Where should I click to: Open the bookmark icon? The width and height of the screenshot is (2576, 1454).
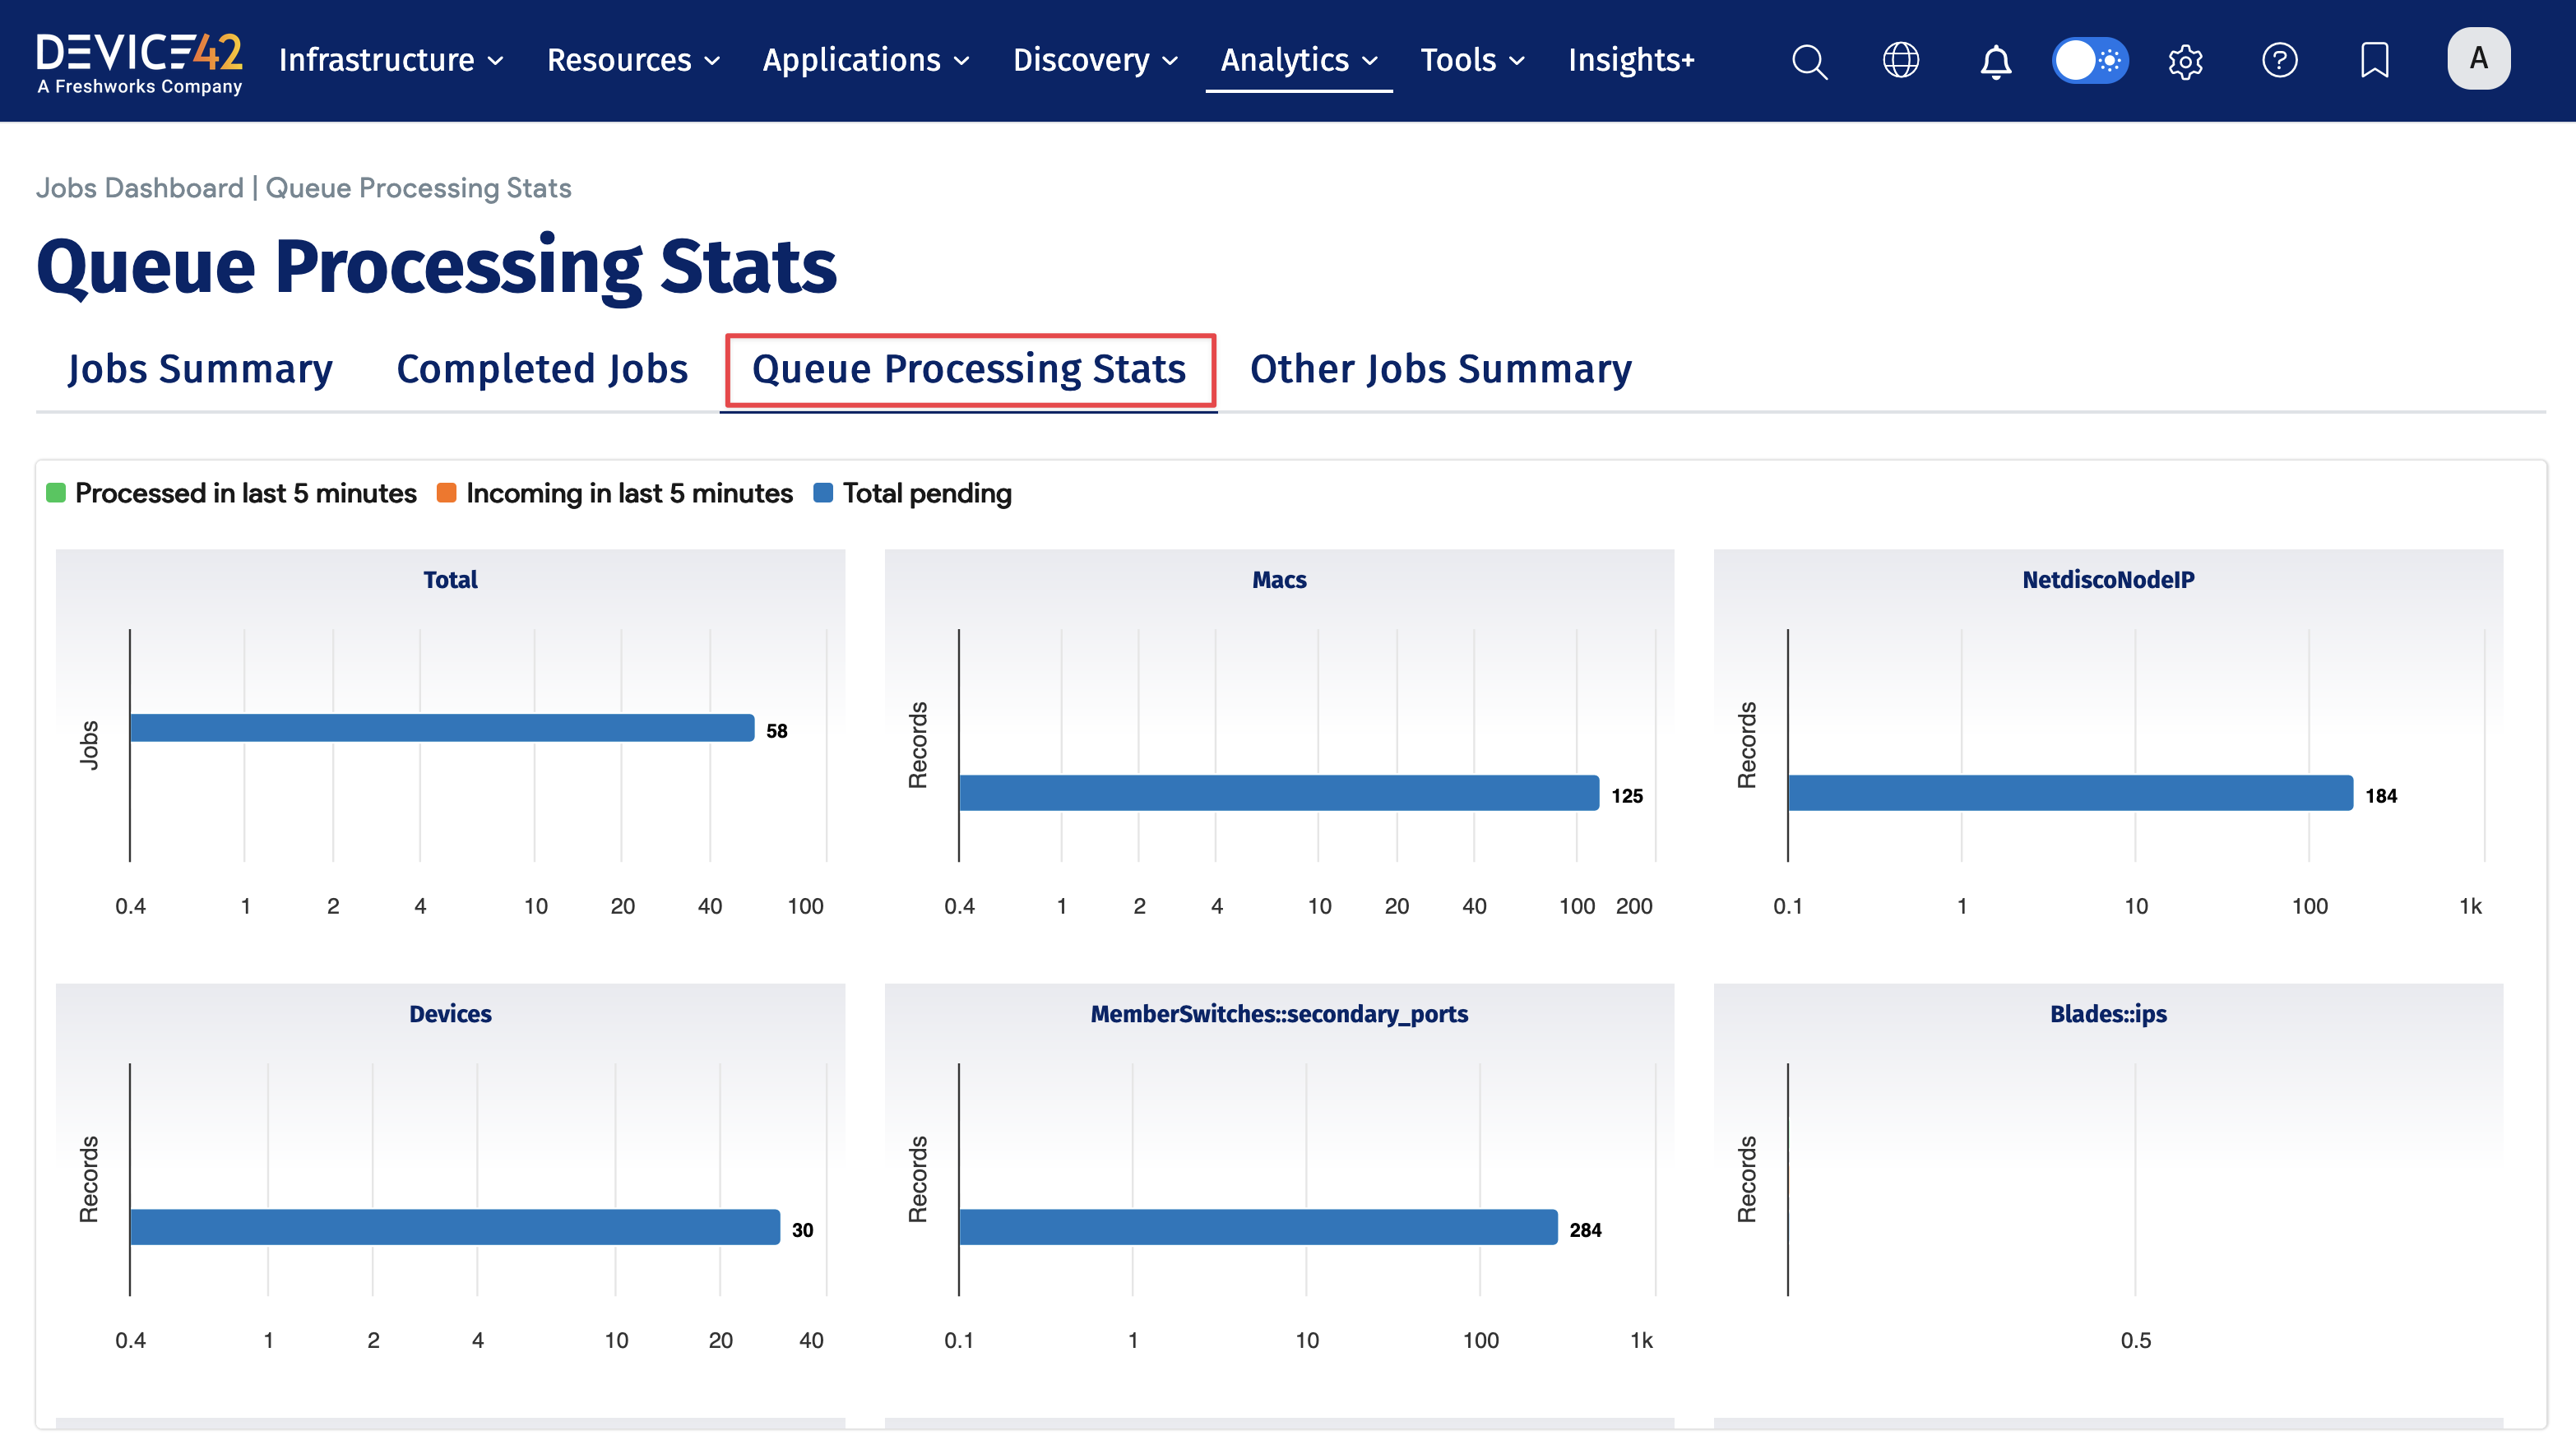[x=2374, y=60]
